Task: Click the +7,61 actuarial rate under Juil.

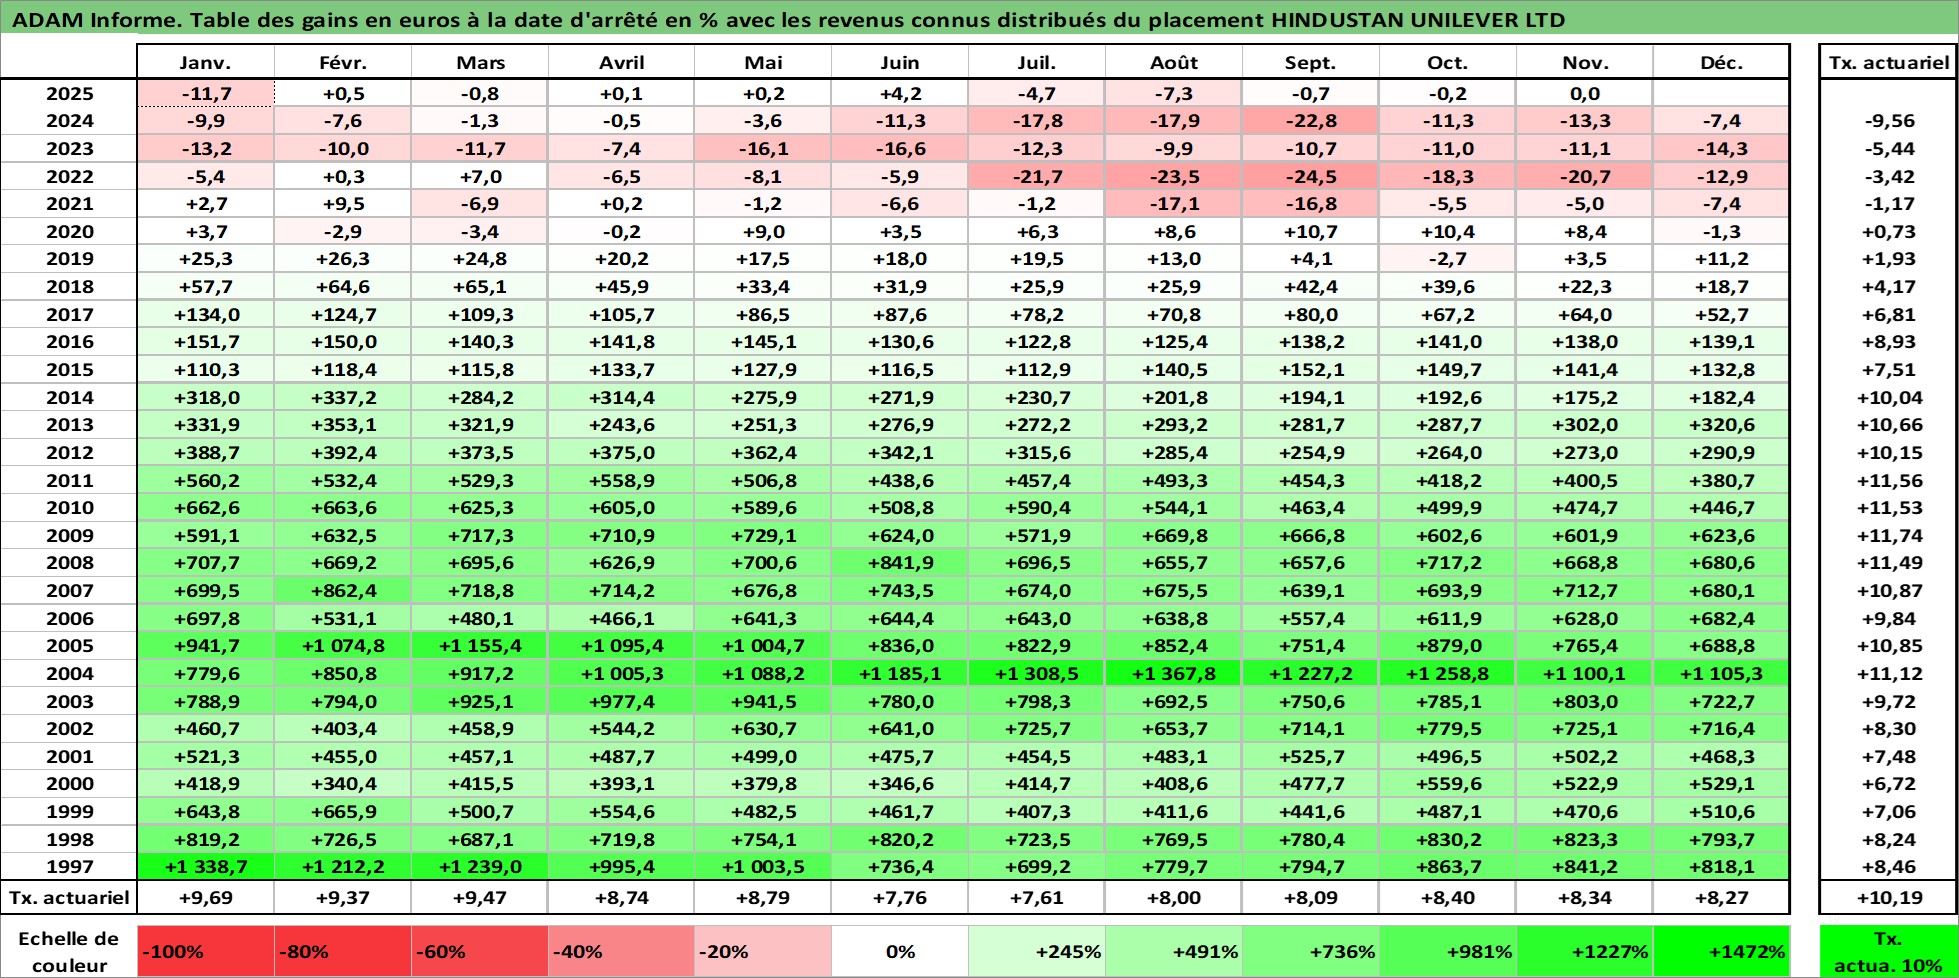Action: pos(1037,897)
